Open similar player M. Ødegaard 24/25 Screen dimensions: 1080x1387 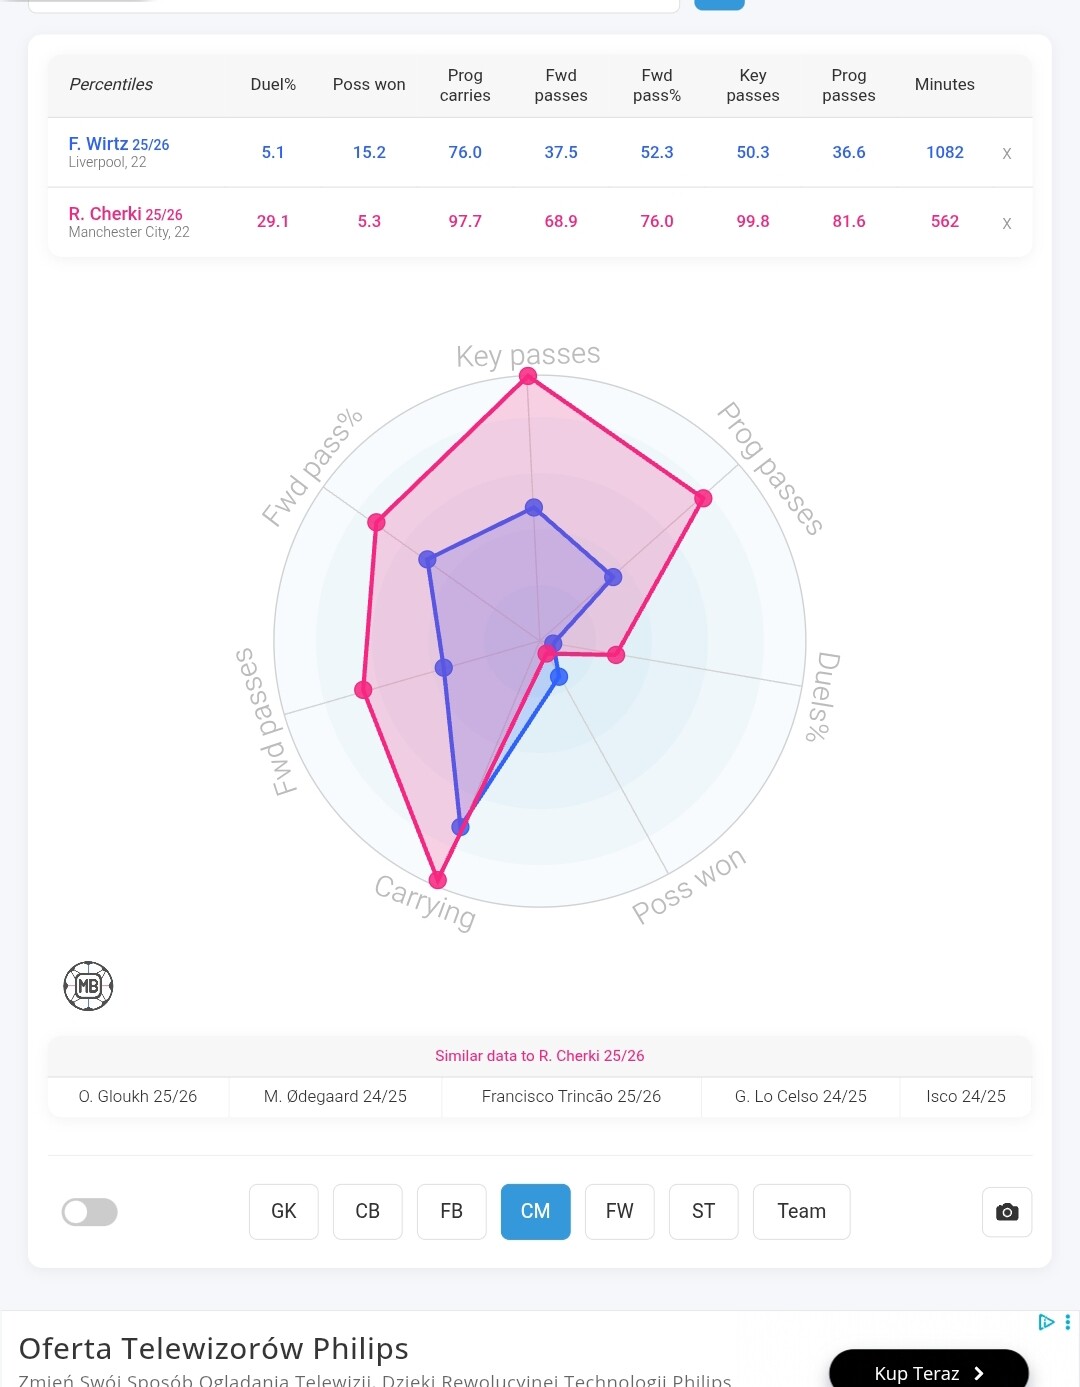point(335,1096)
